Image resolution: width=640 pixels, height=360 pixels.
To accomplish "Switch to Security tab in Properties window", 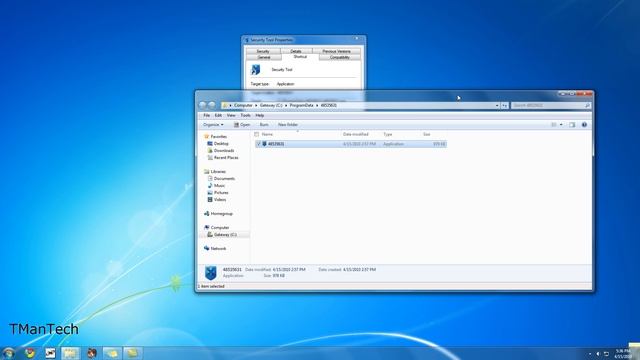I will [x=263, y=51].
